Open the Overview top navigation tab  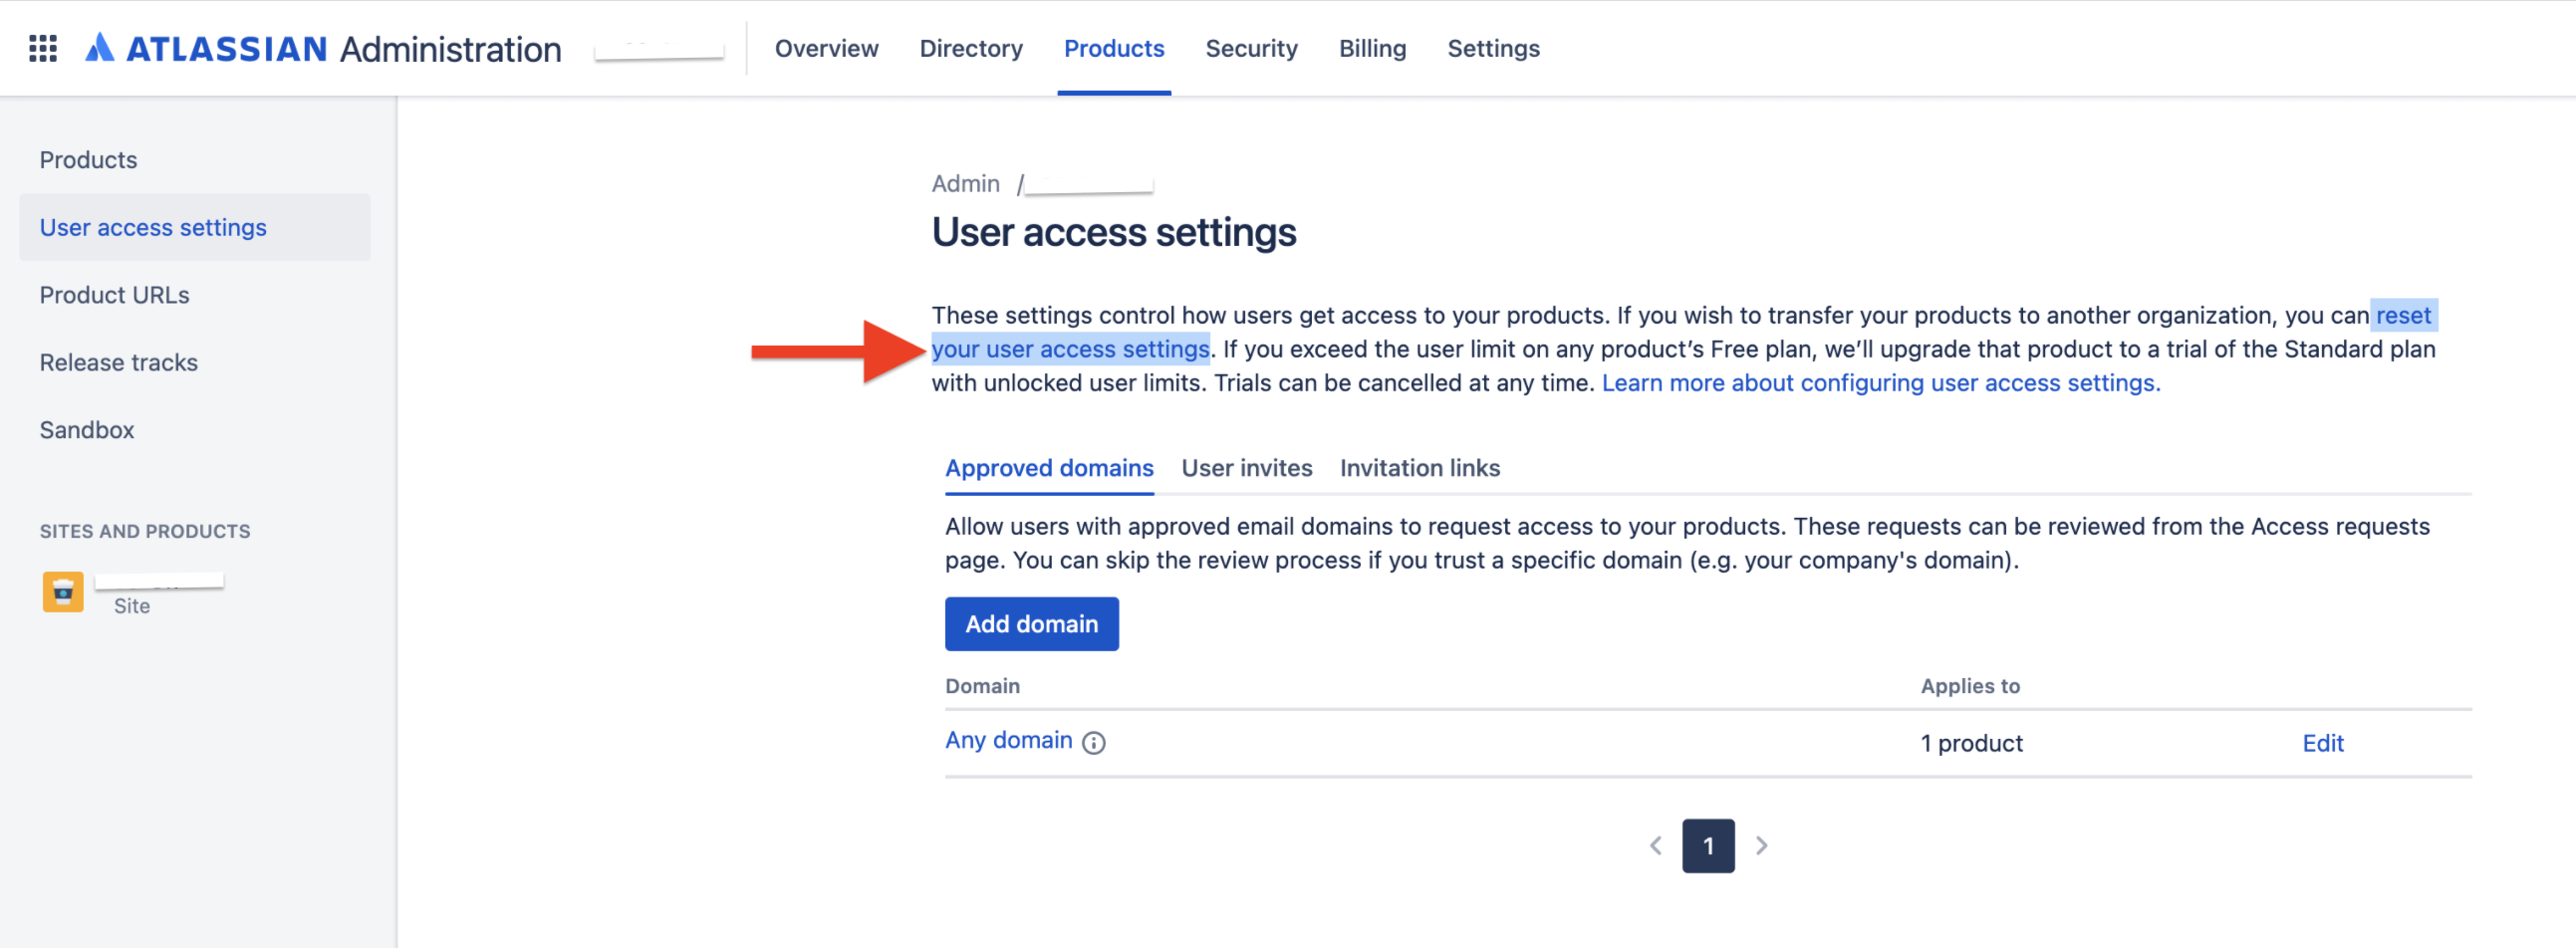tap(826, 48)
